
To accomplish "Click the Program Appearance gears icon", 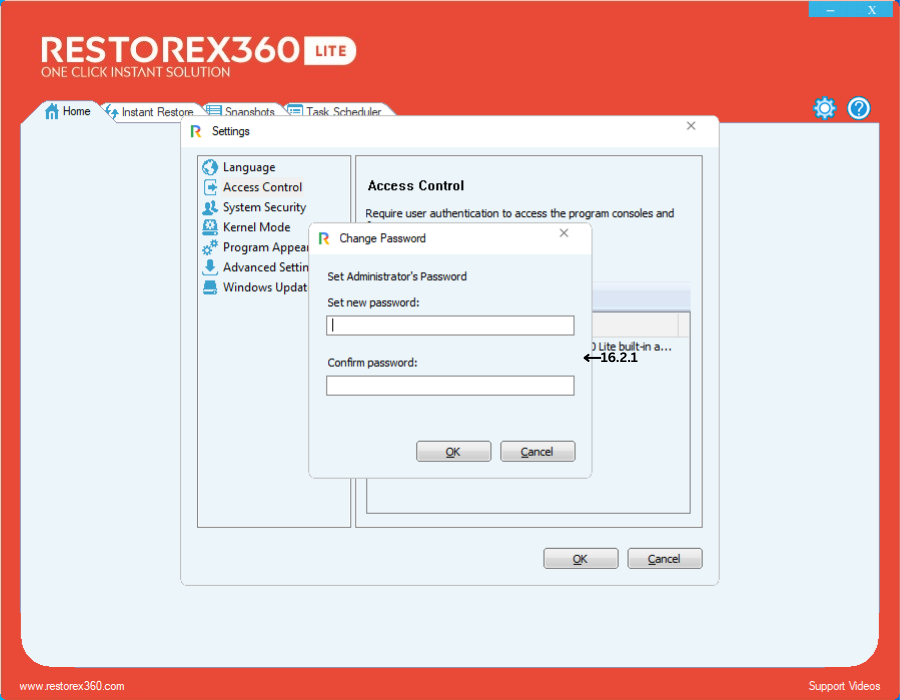I will [x=210, y=247].
